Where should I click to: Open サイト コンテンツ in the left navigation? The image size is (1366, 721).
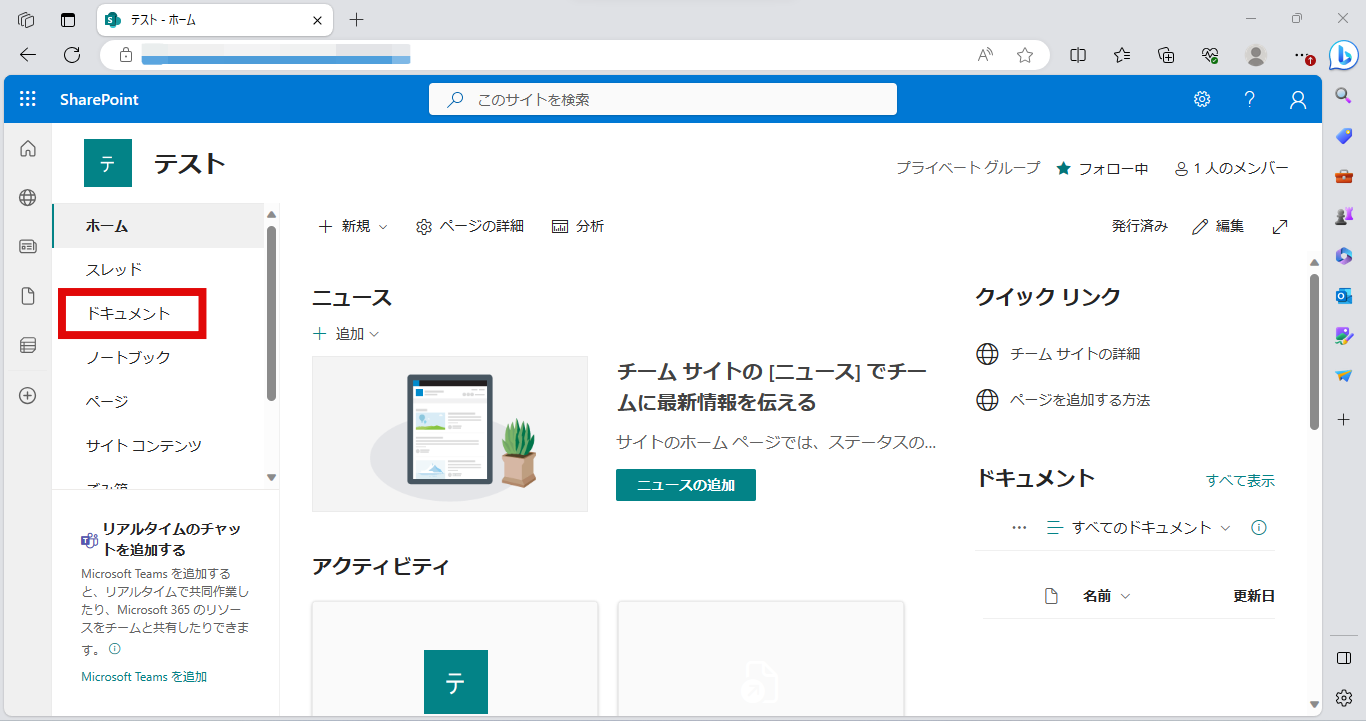[143, 446]
